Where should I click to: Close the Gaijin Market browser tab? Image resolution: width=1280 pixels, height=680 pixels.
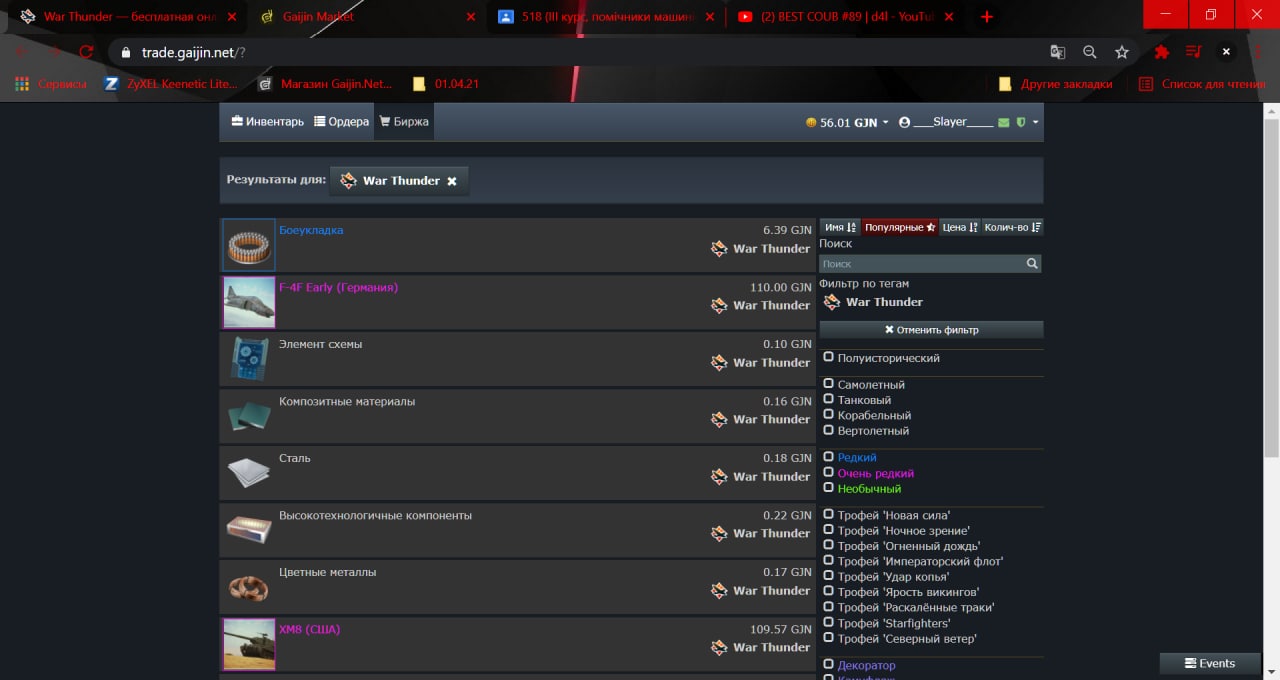click(x=471, y=17)
